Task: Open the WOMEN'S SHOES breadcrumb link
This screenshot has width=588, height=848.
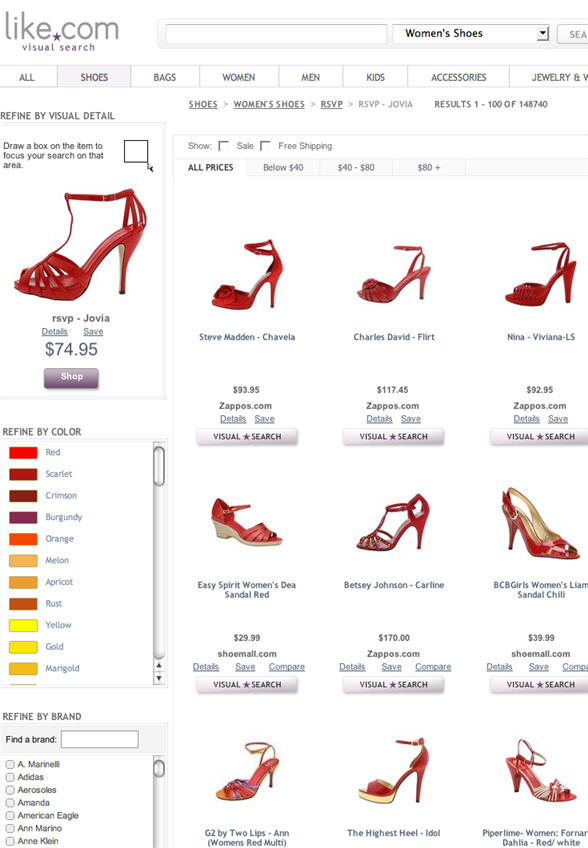Action: (x=269, y=104)
